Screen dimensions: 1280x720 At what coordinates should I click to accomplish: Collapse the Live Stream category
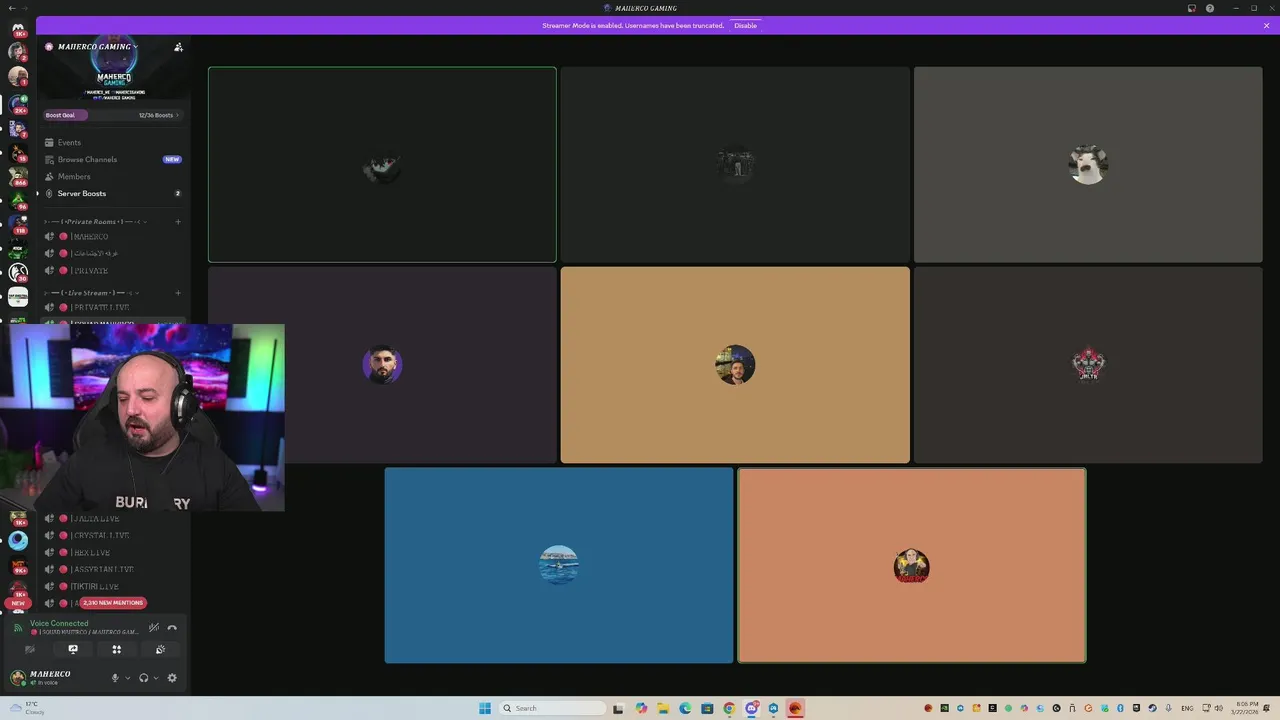pyautogui.click(x=90, y=293)
